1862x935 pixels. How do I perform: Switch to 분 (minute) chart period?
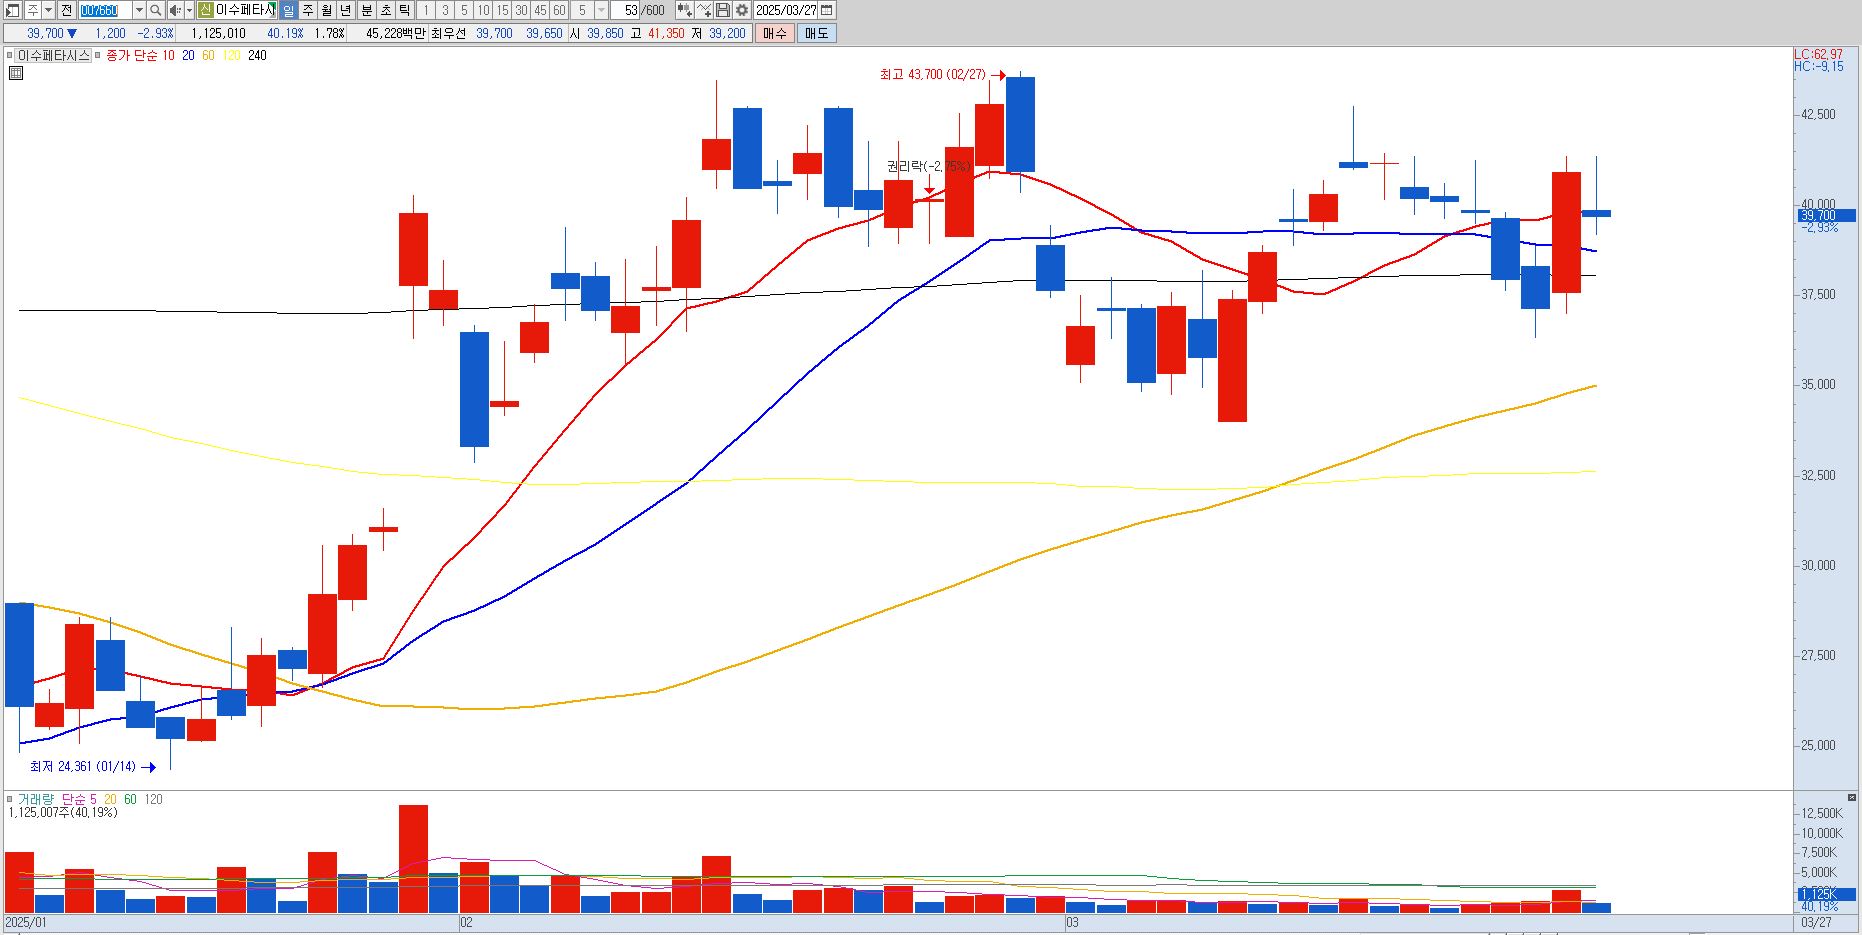pyautogui.click(x=366, y=10)
